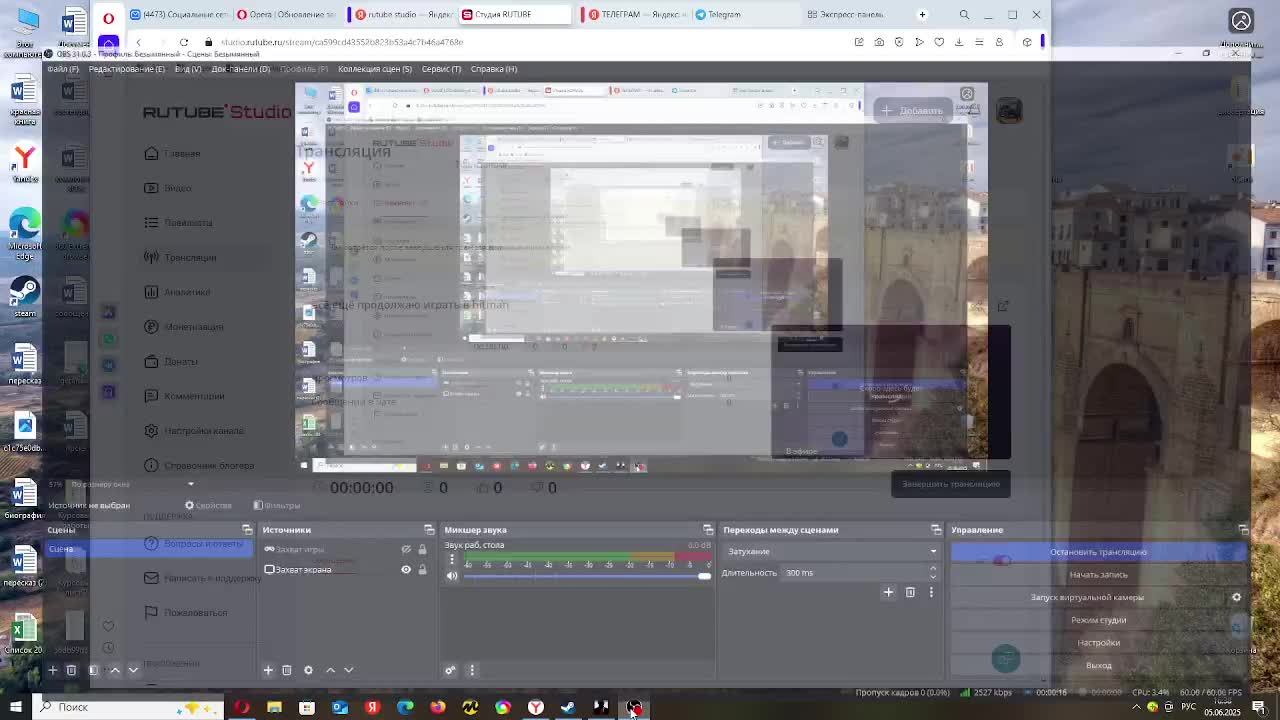This screenshot has height=720, width=1280.
Task: Select the Сцена item in scenes list
Action: click(150, 549)
